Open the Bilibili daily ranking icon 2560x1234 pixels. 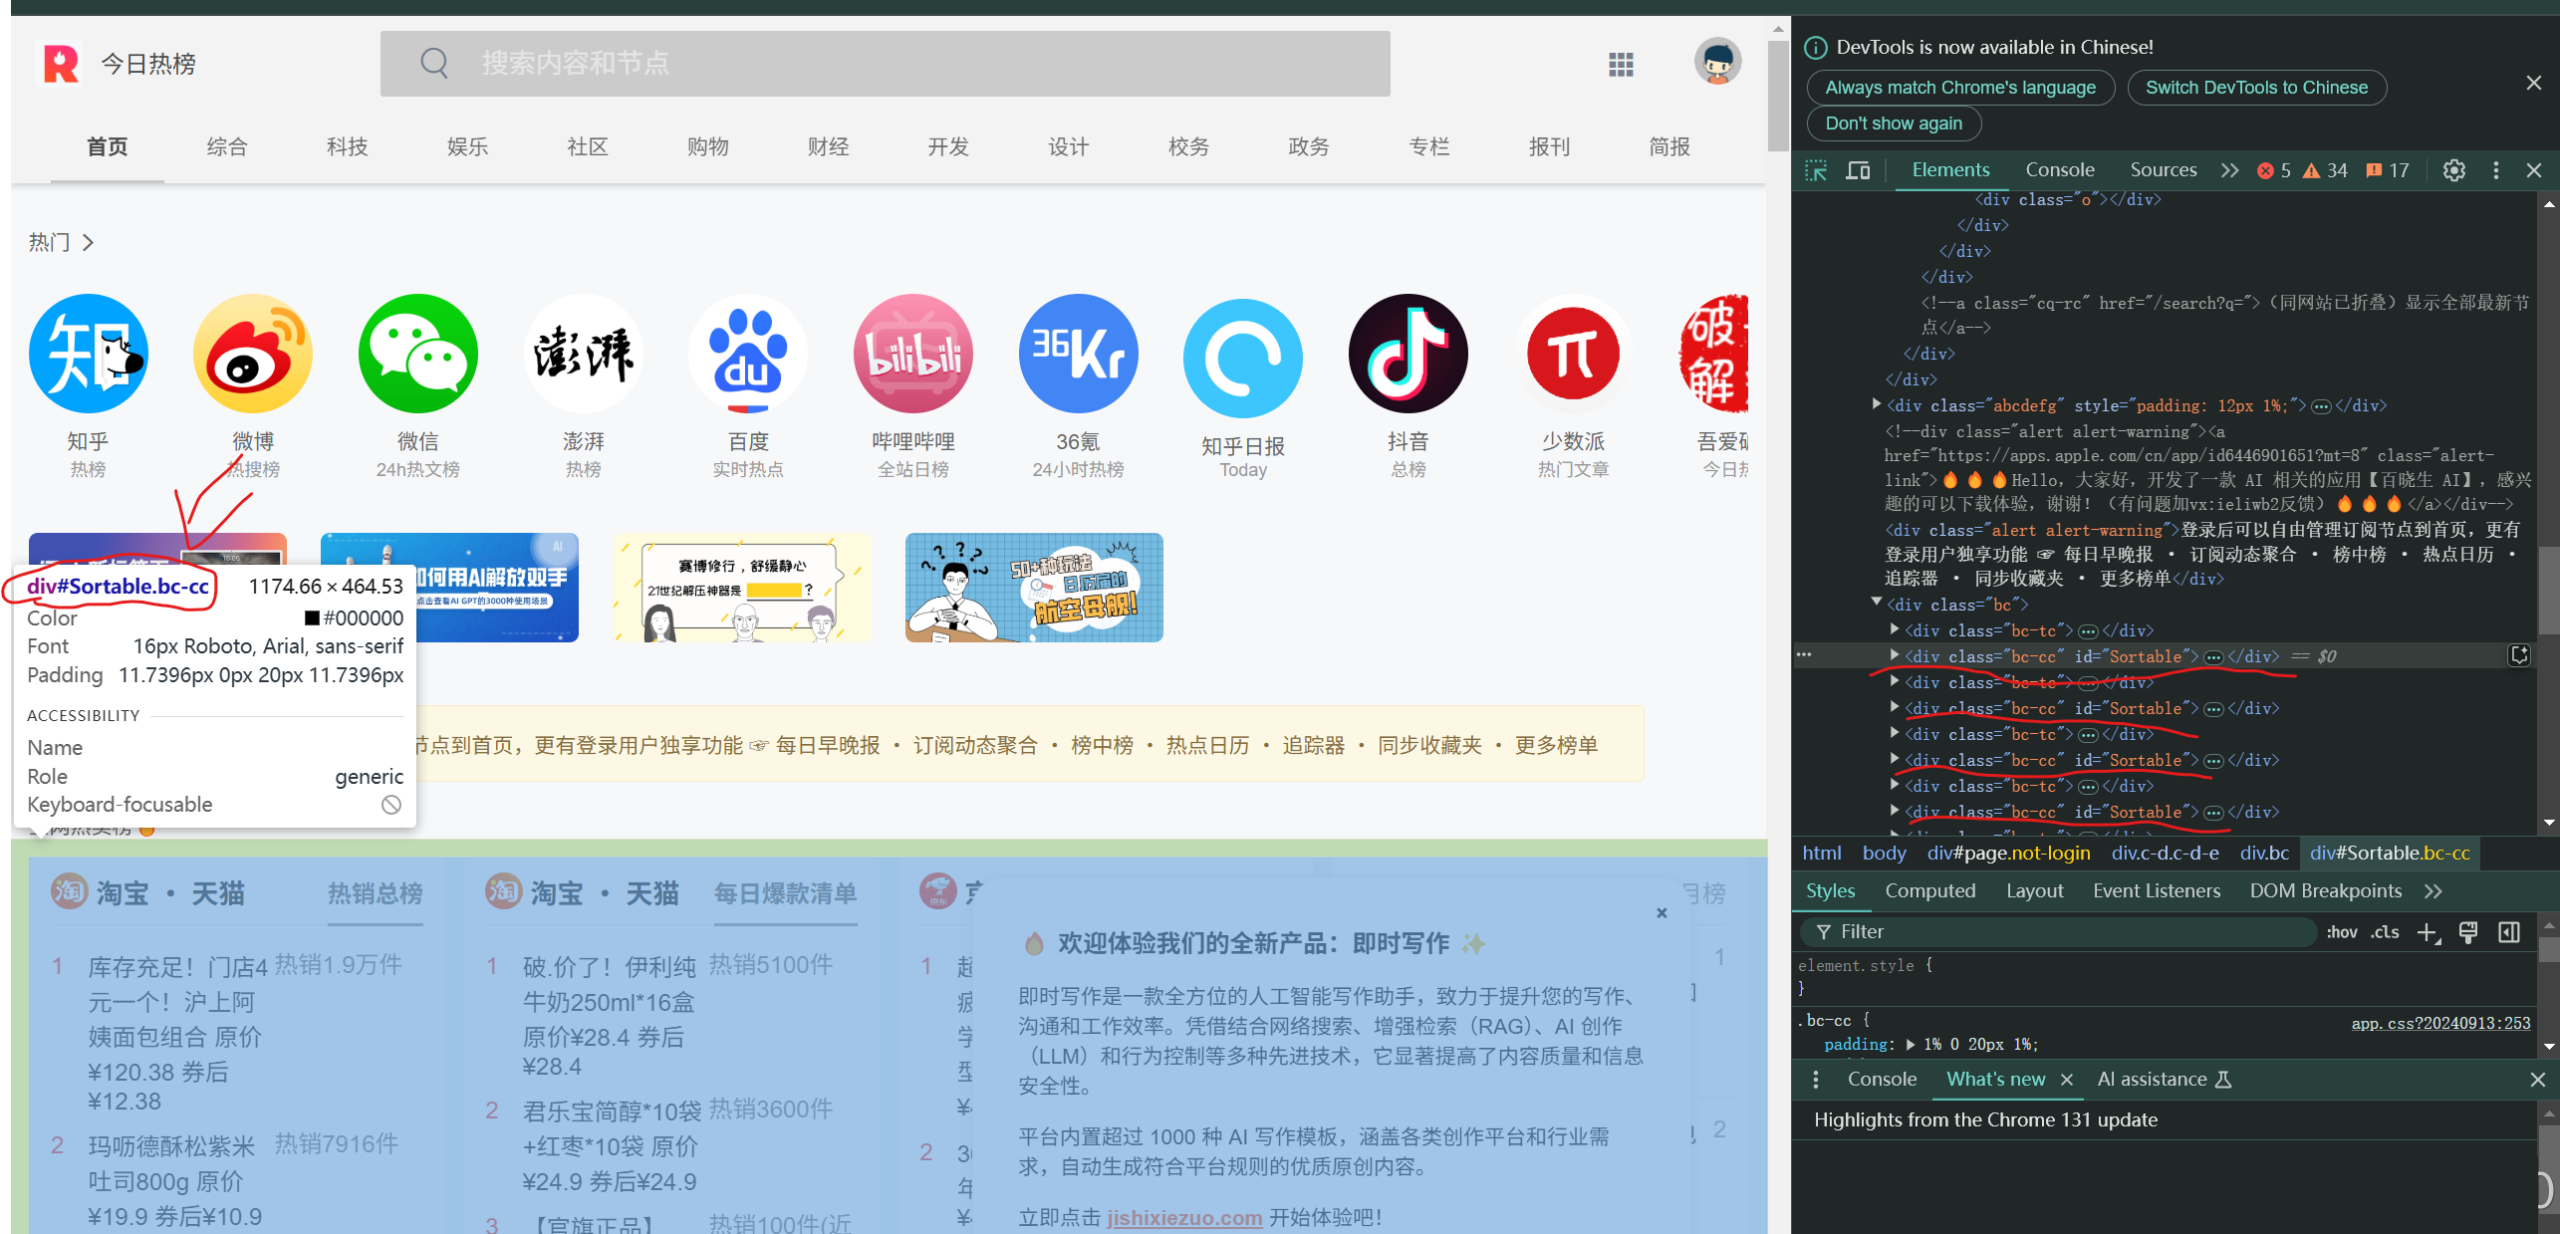[x=912, y=354]
